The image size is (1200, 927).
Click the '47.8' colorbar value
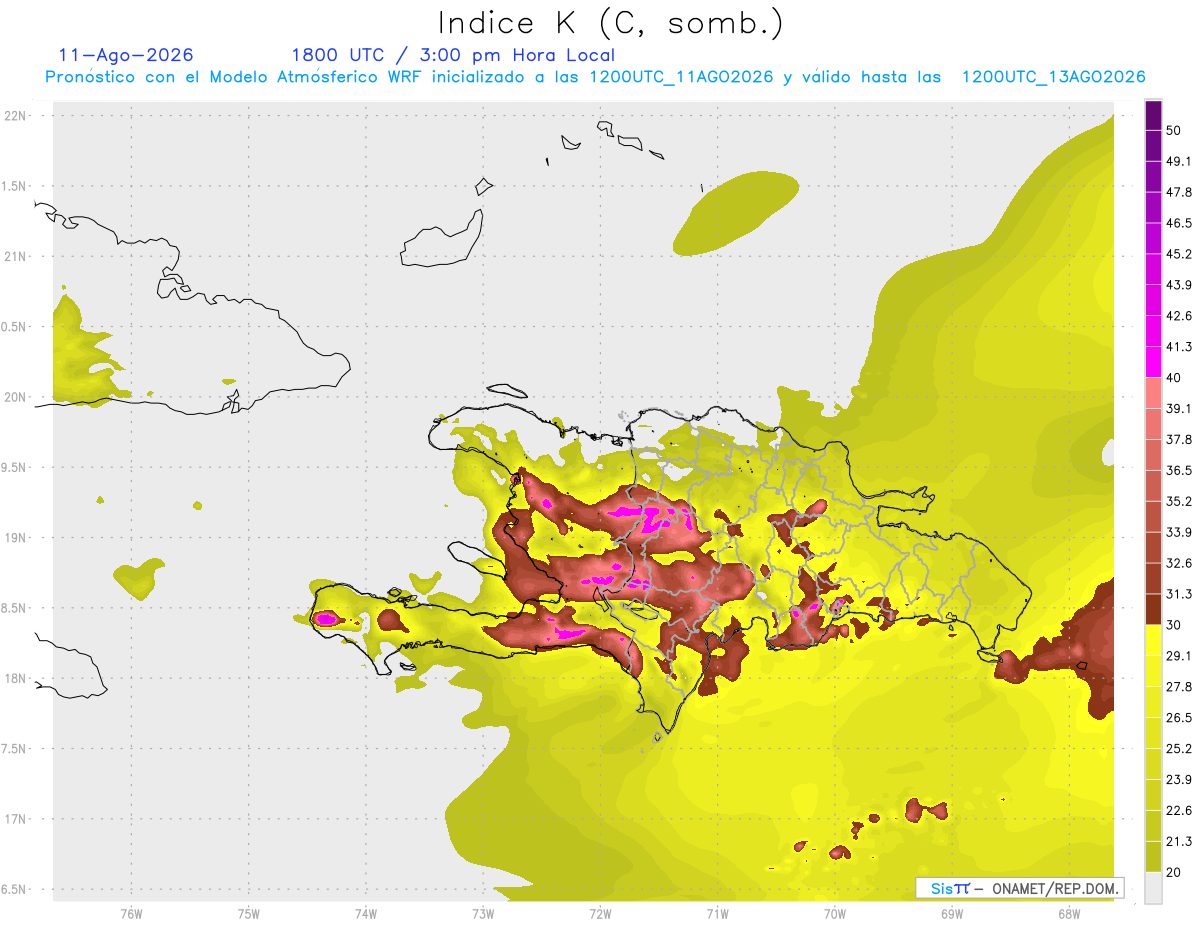point(1179,192)
